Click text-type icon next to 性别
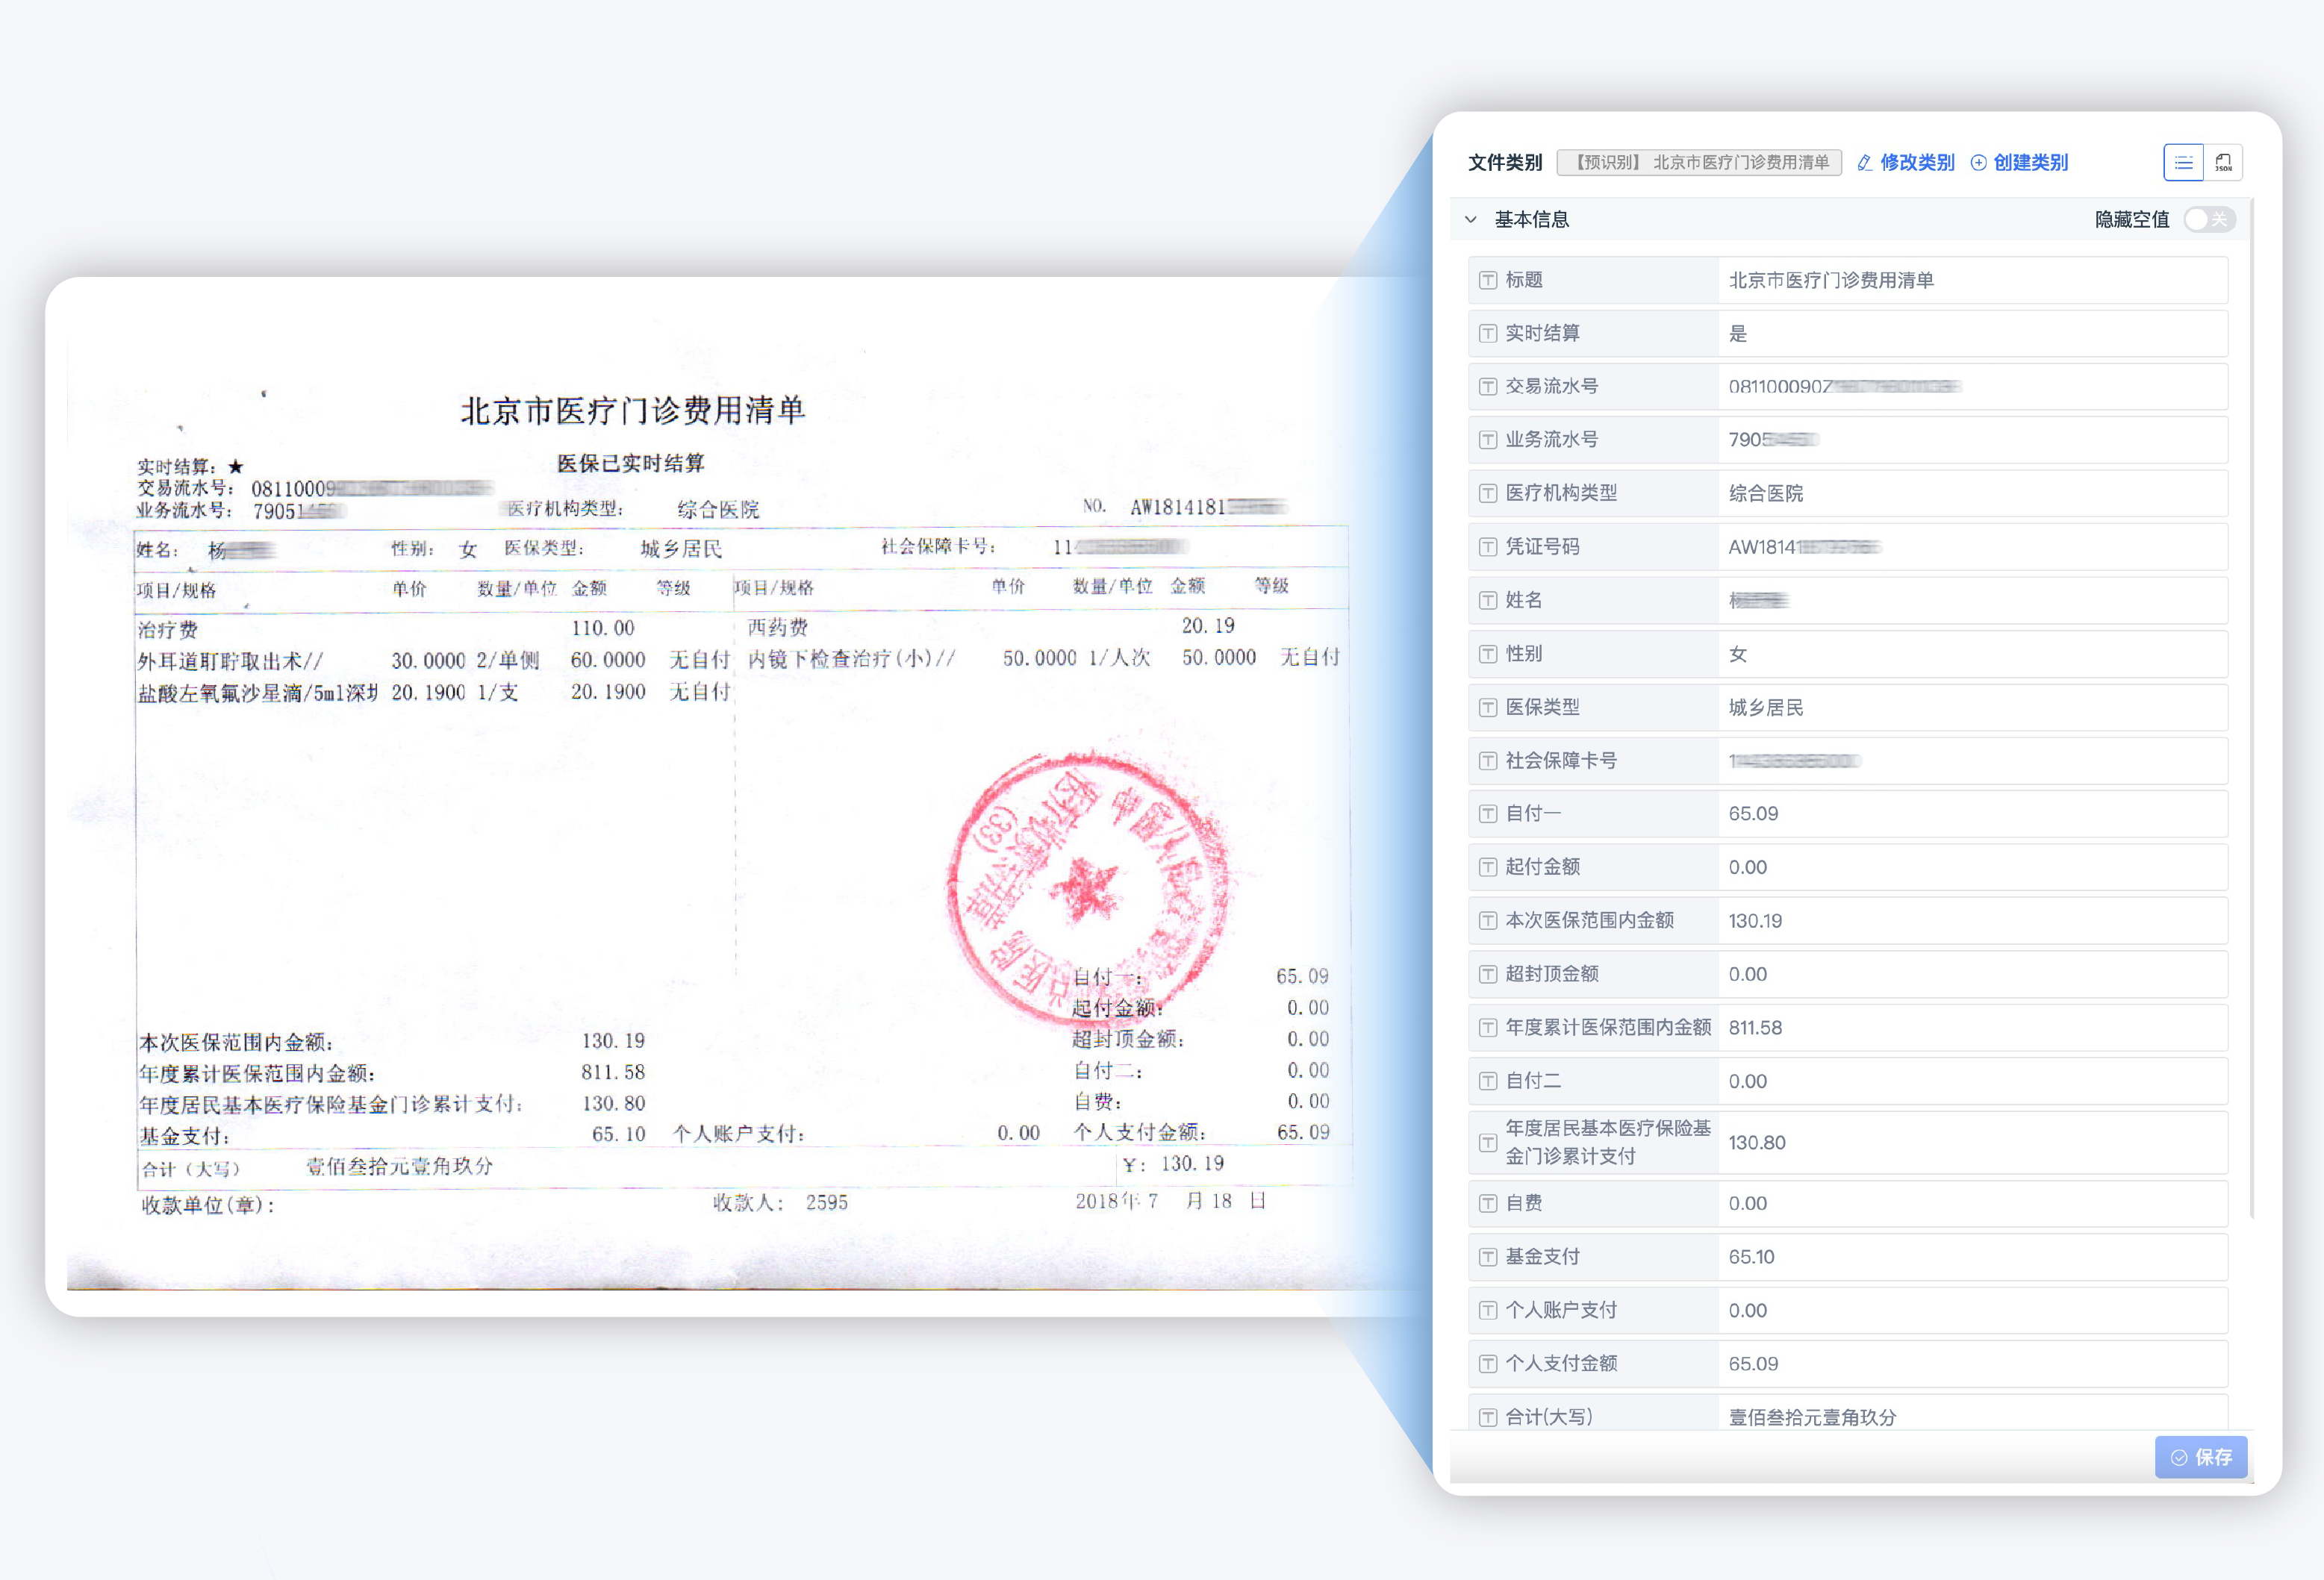The width and height of the screenshot is (2324, 1580). click(x=1488, y=654)
